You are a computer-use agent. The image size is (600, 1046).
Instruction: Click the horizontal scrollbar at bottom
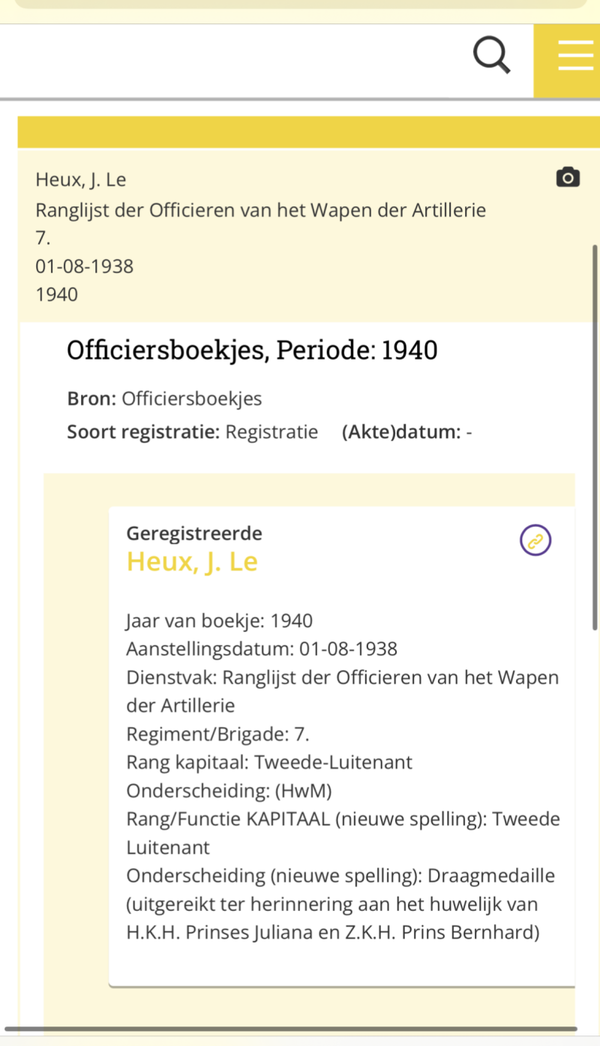coord(290,1028)
